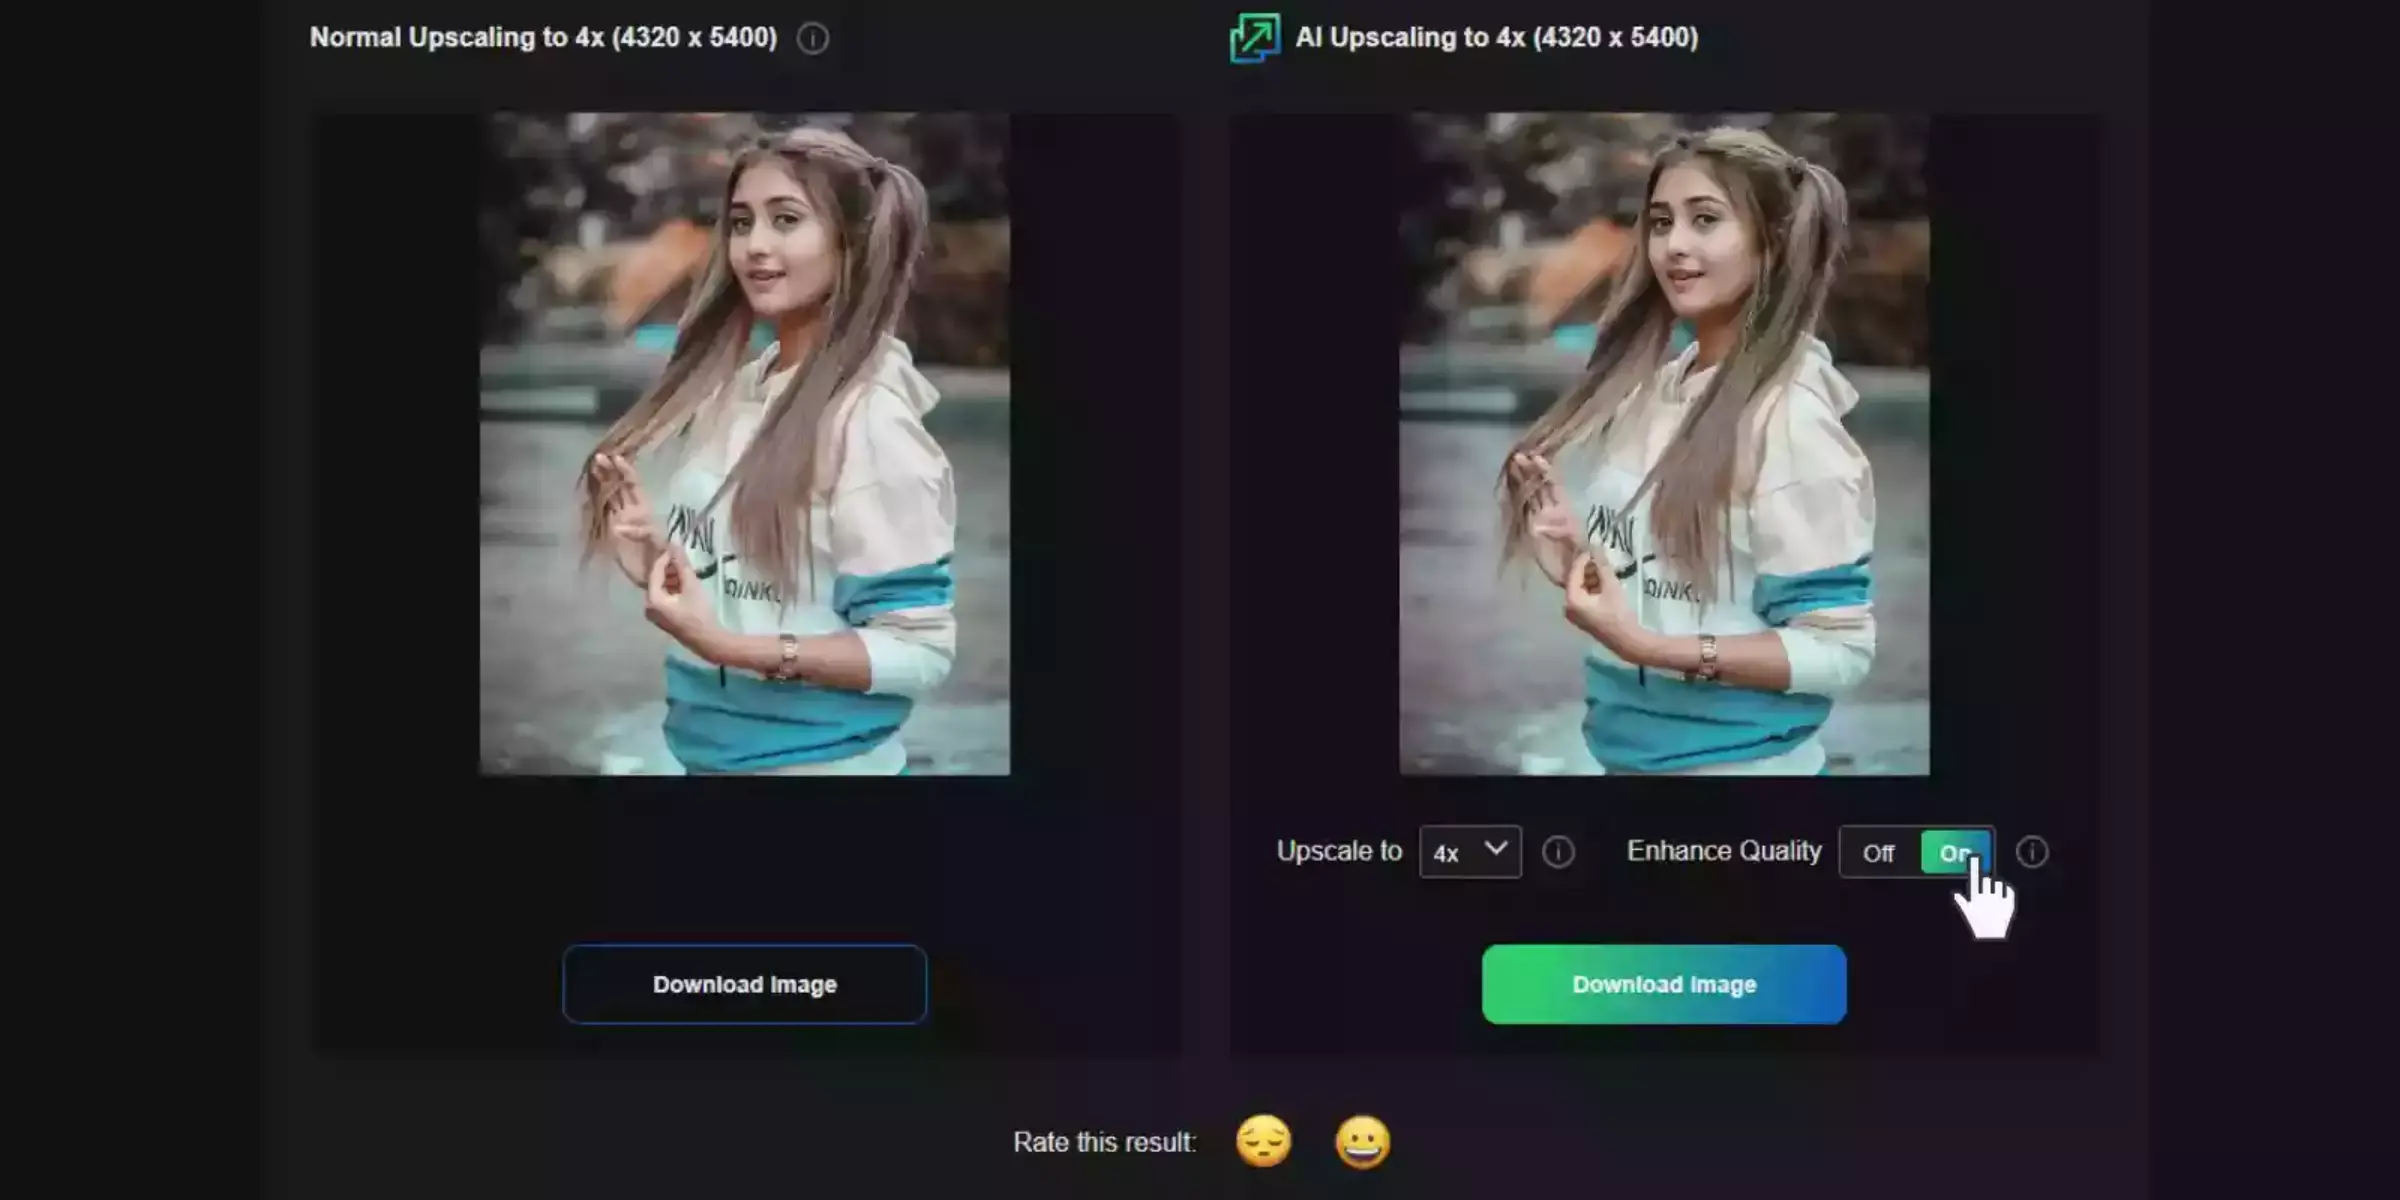Click the Normal Upscaling info icon

(811, 37)
